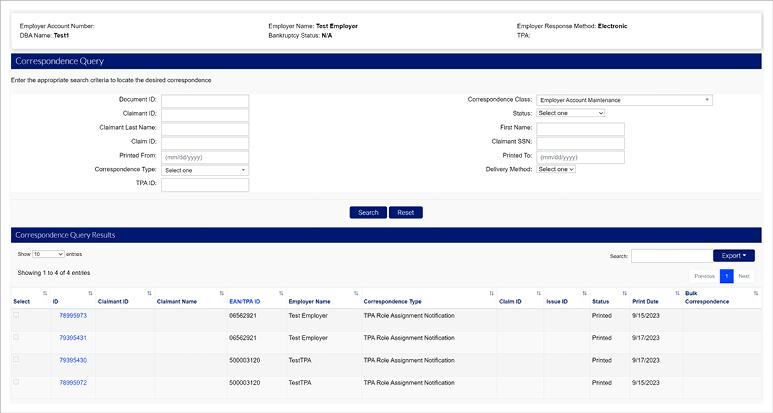
Task: Expand the Correspondence Type dropdown
Action: [205, 170]
